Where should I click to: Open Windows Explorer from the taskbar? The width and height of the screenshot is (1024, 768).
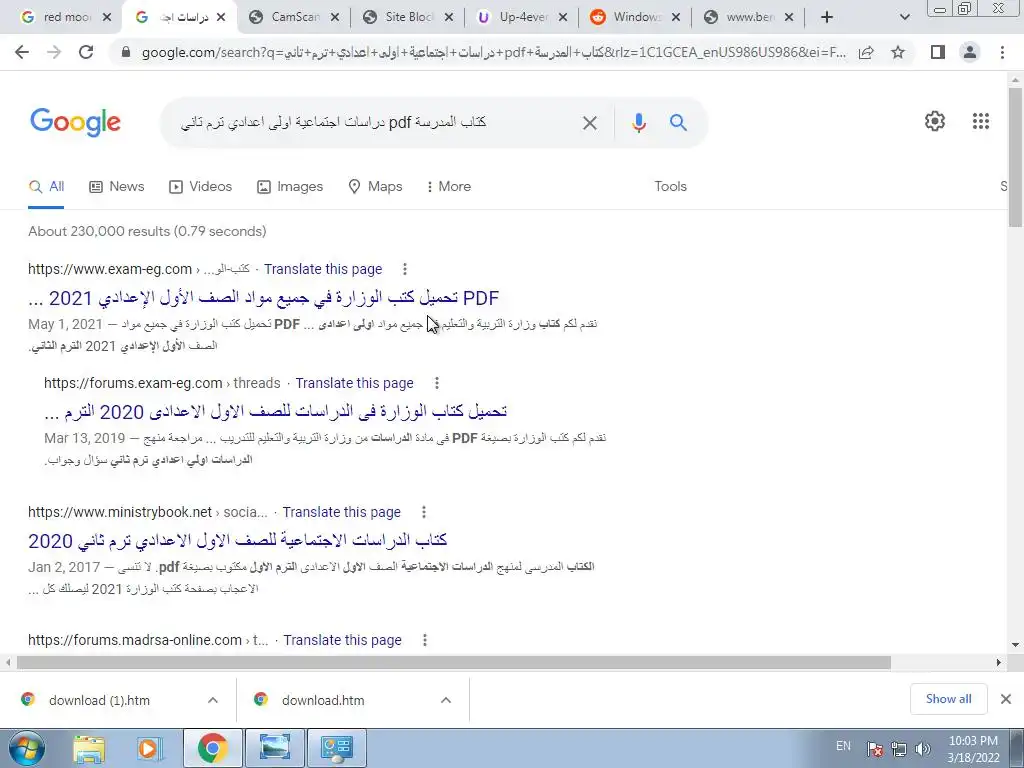(x=89, y=748)
